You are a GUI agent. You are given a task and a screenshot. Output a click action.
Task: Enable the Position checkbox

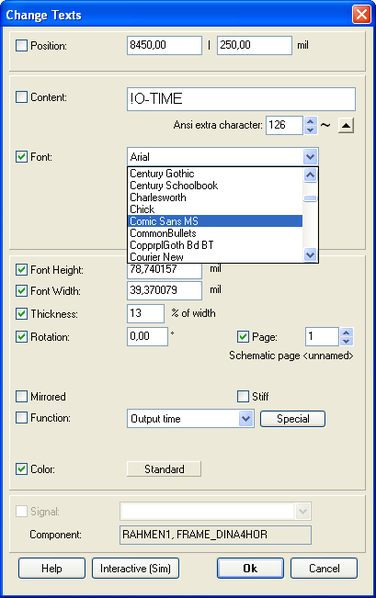tap(21, 46)
